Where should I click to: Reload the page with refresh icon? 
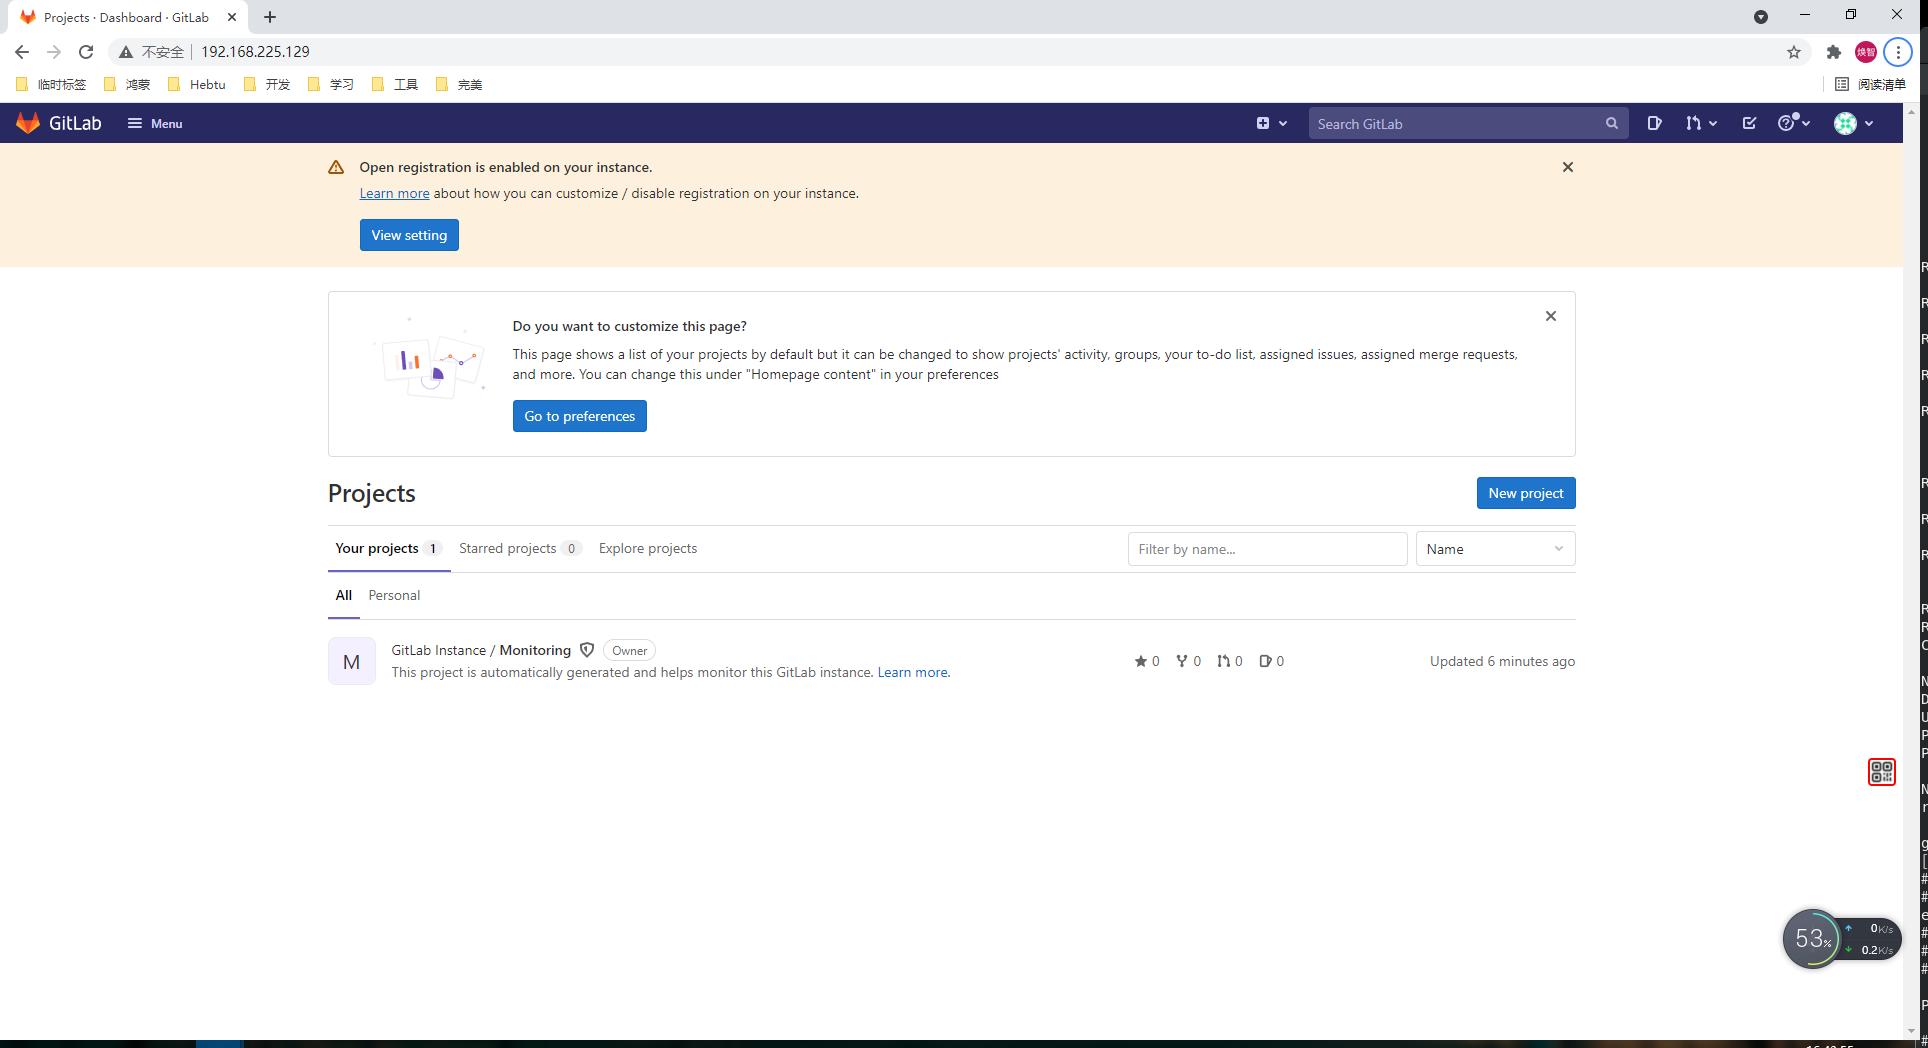[x=86, y=52]
